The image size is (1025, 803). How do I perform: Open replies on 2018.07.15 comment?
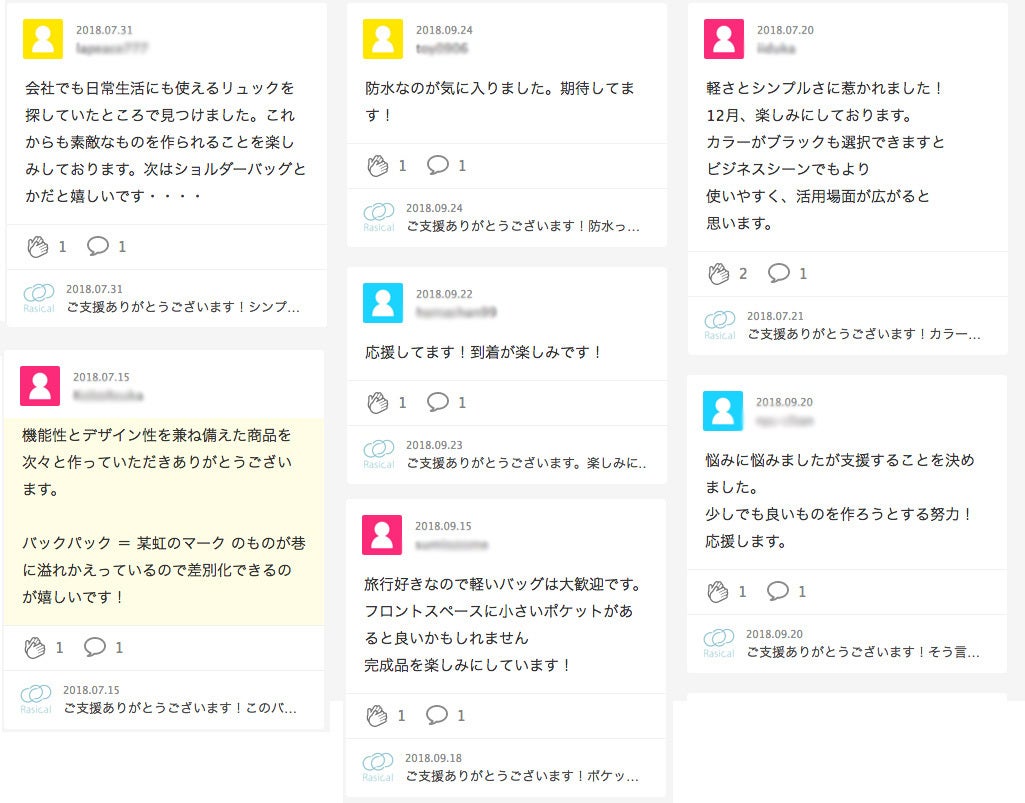pos(95,647)
